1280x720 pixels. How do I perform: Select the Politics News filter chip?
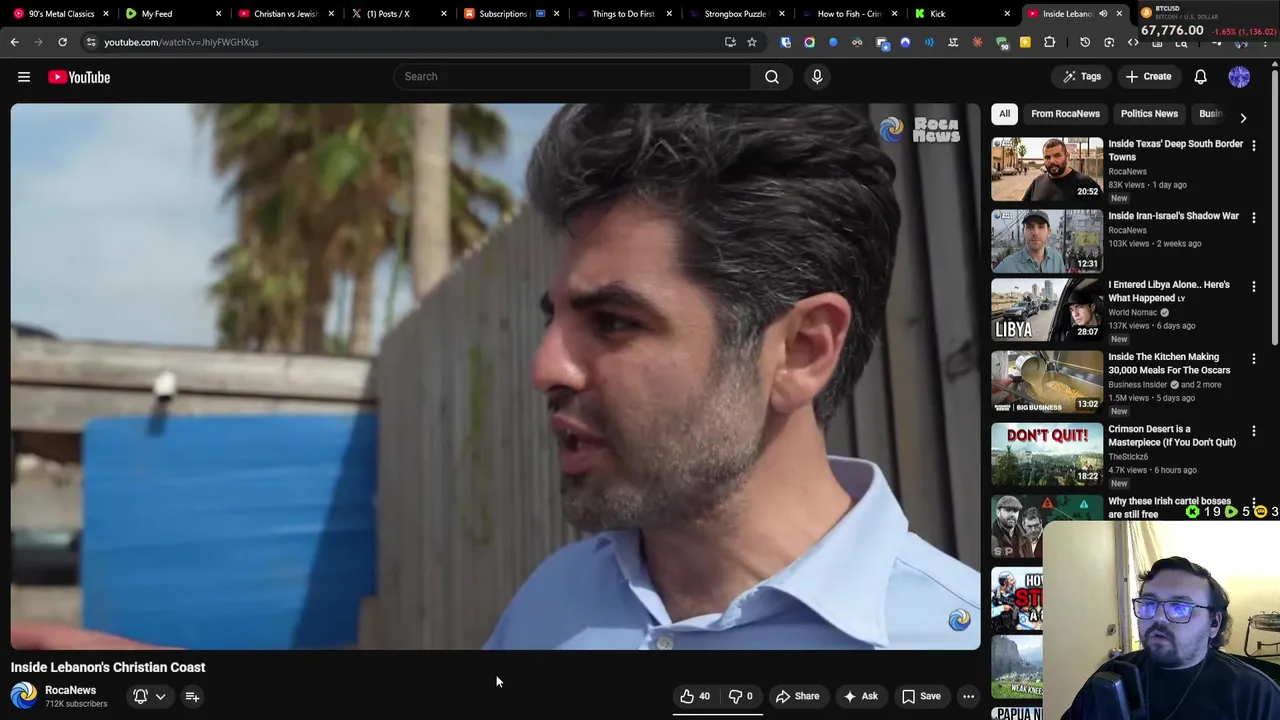(x=1149, y=114)
